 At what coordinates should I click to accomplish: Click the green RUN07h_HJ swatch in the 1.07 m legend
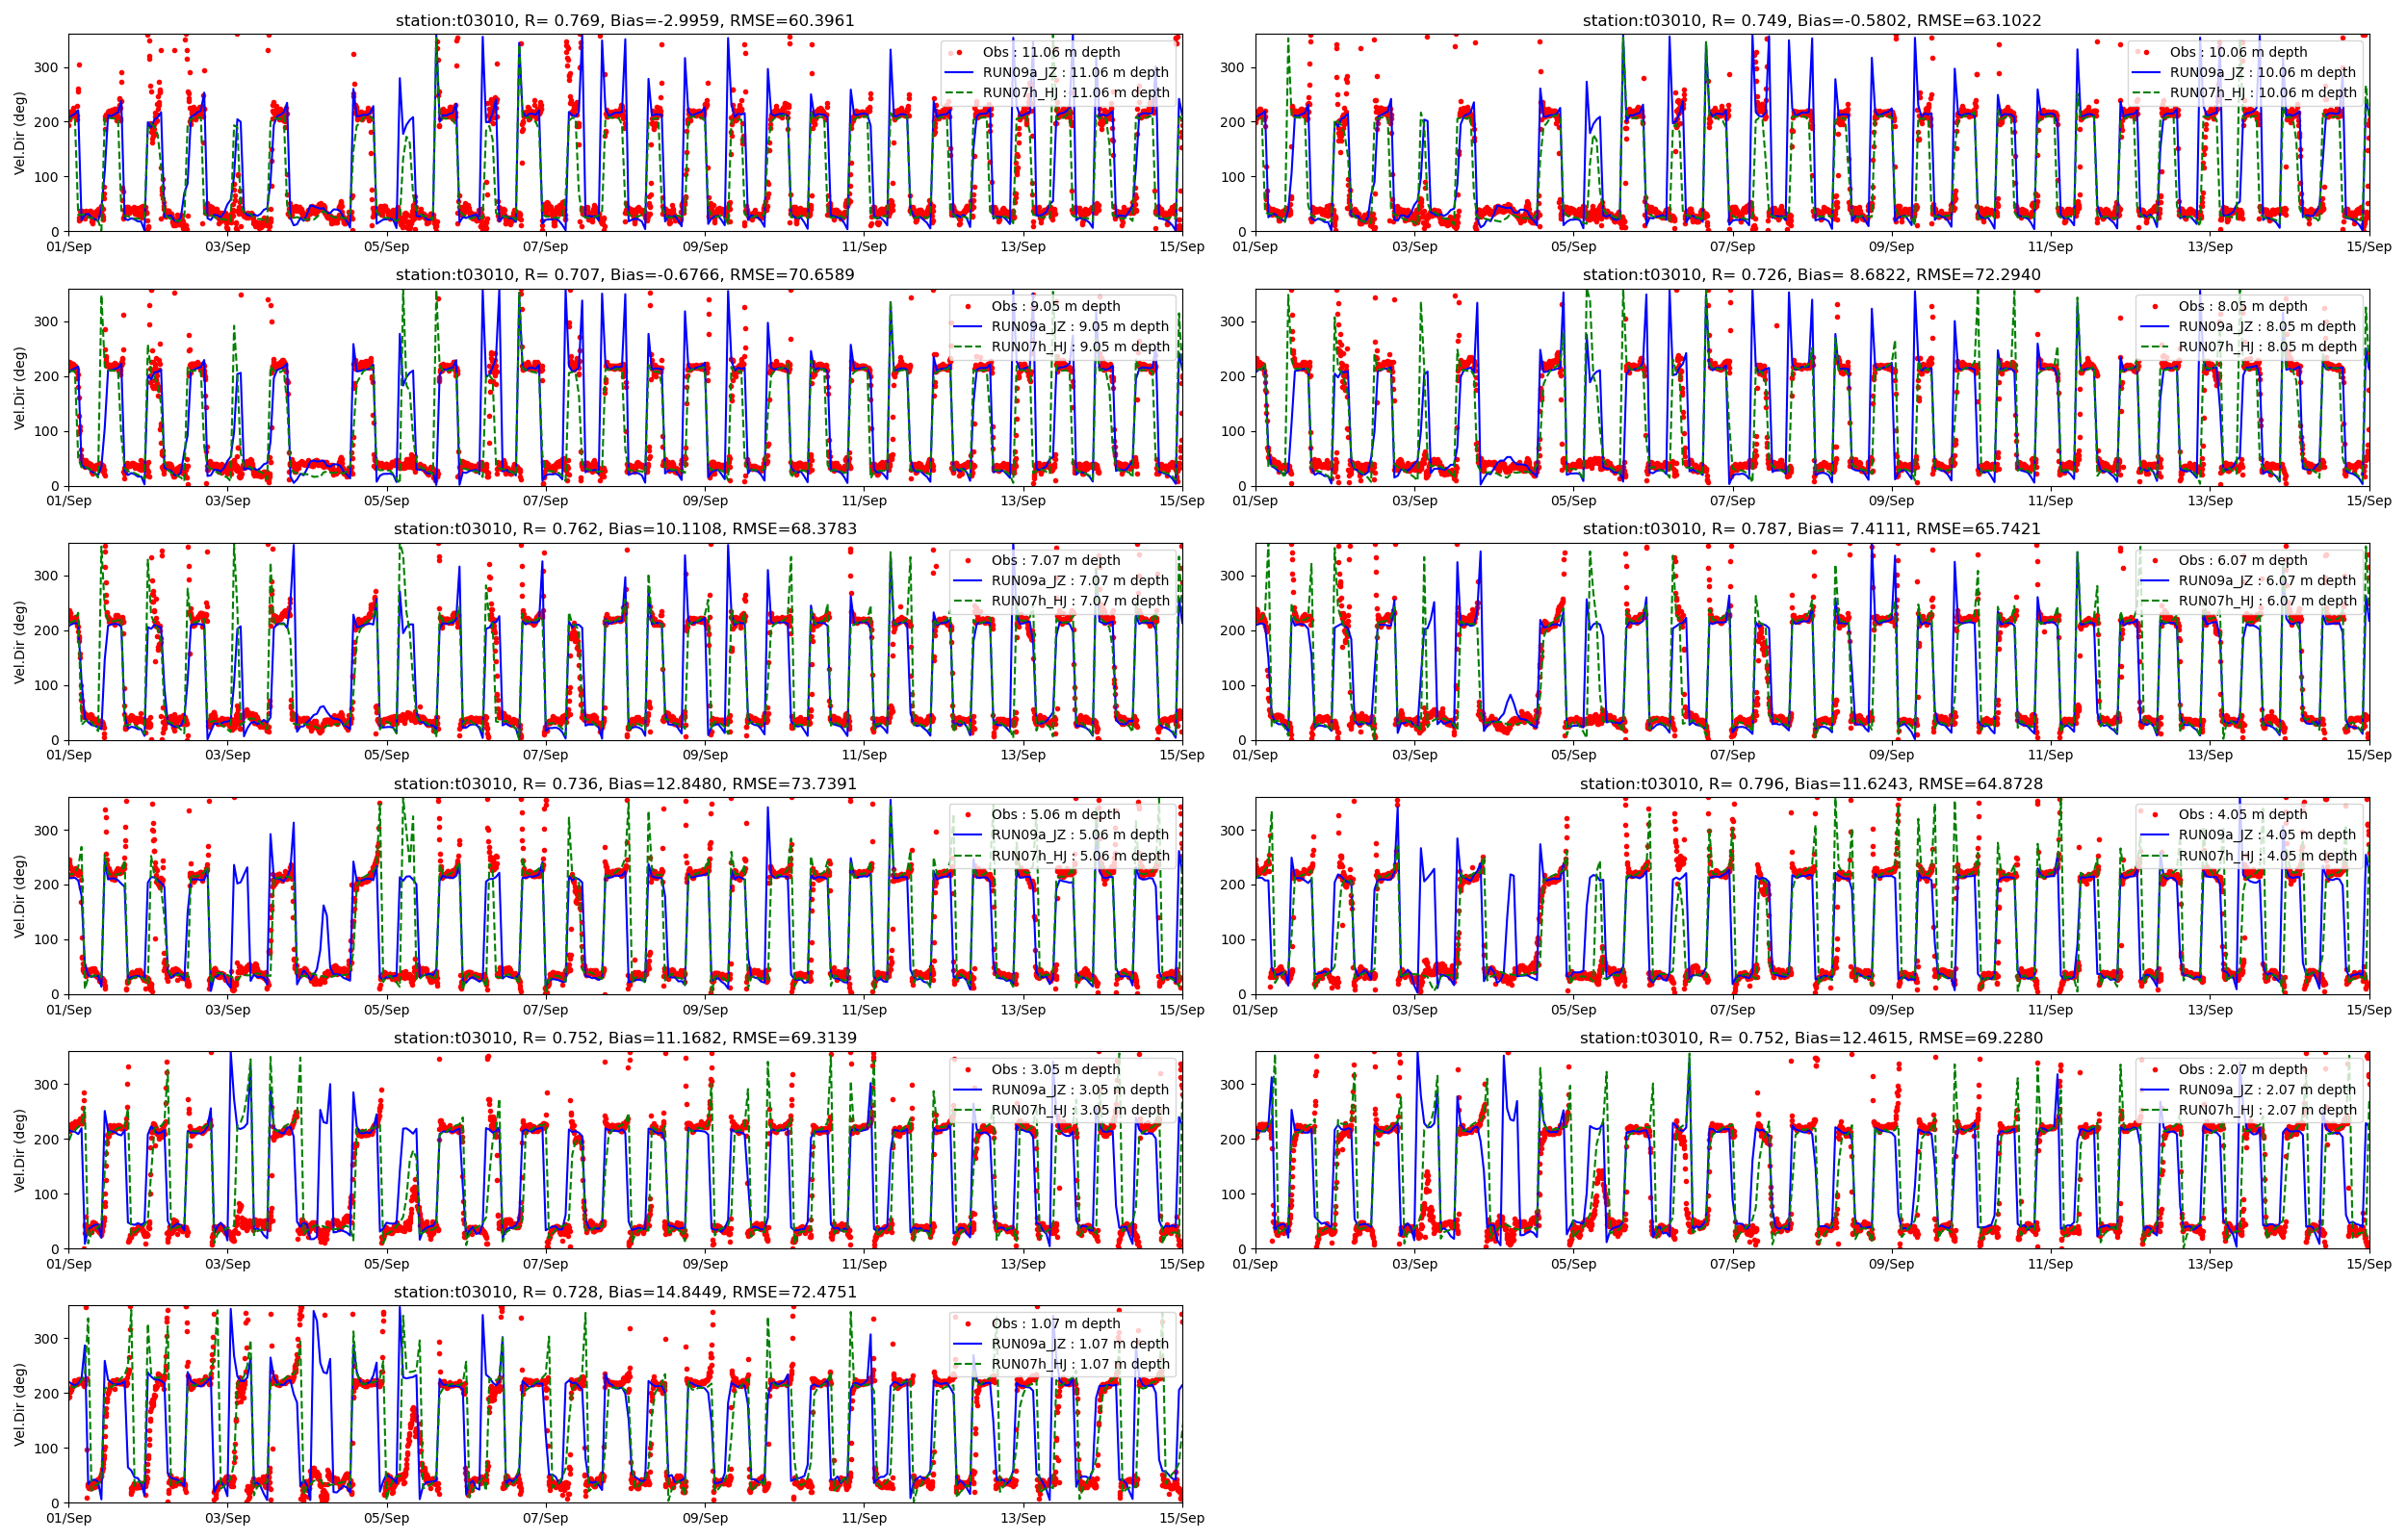(969, 1364)
